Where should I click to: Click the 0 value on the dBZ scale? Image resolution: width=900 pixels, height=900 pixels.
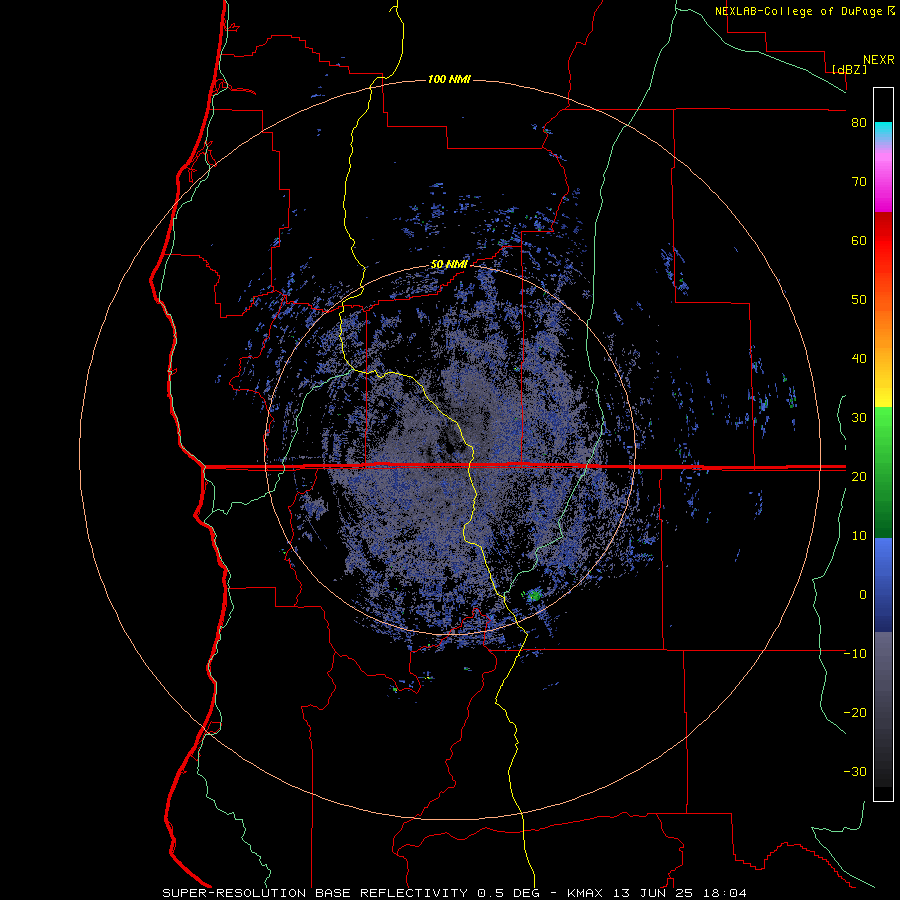pos(863,595)
